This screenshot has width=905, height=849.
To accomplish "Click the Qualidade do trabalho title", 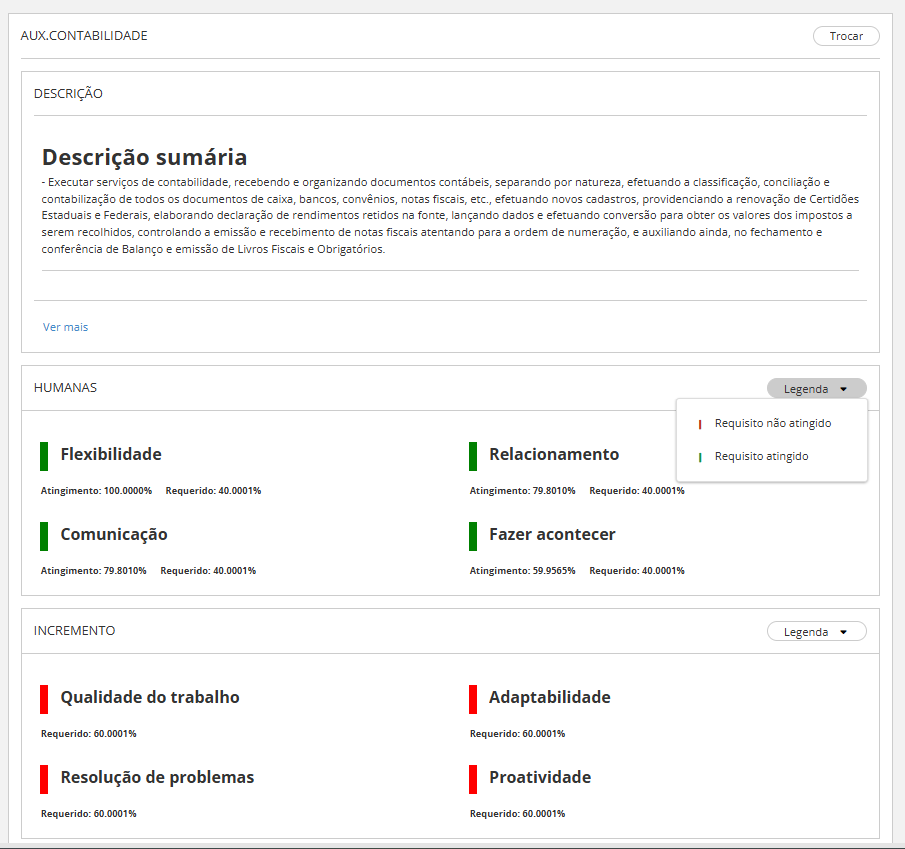I will pos(150,697).
